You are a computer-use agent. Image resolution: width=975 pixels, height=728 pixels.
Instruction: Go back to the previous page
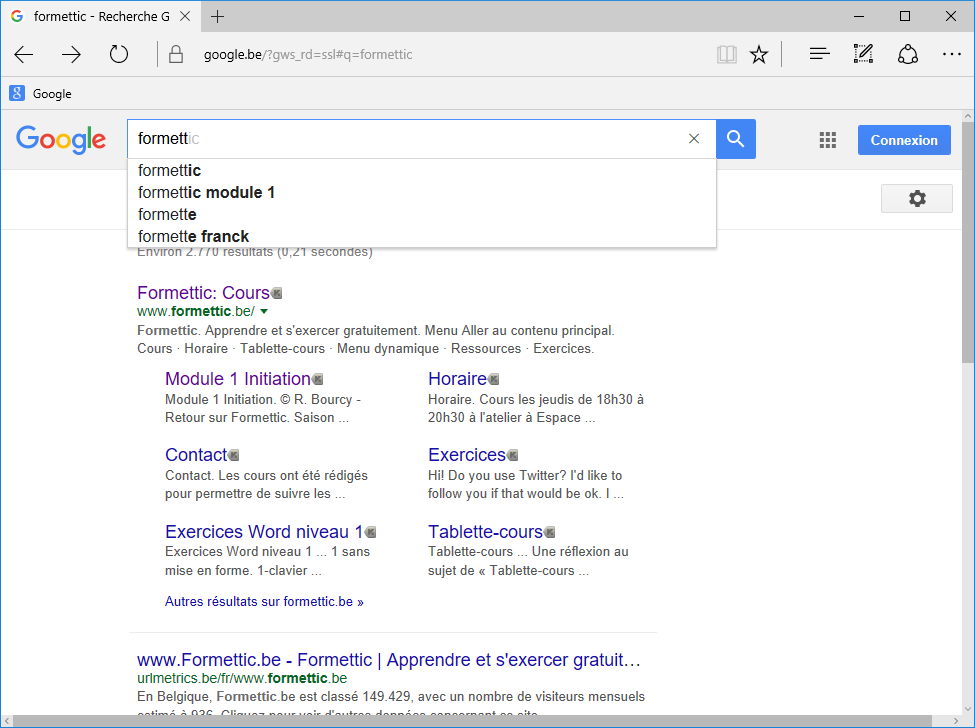(24, 55)
